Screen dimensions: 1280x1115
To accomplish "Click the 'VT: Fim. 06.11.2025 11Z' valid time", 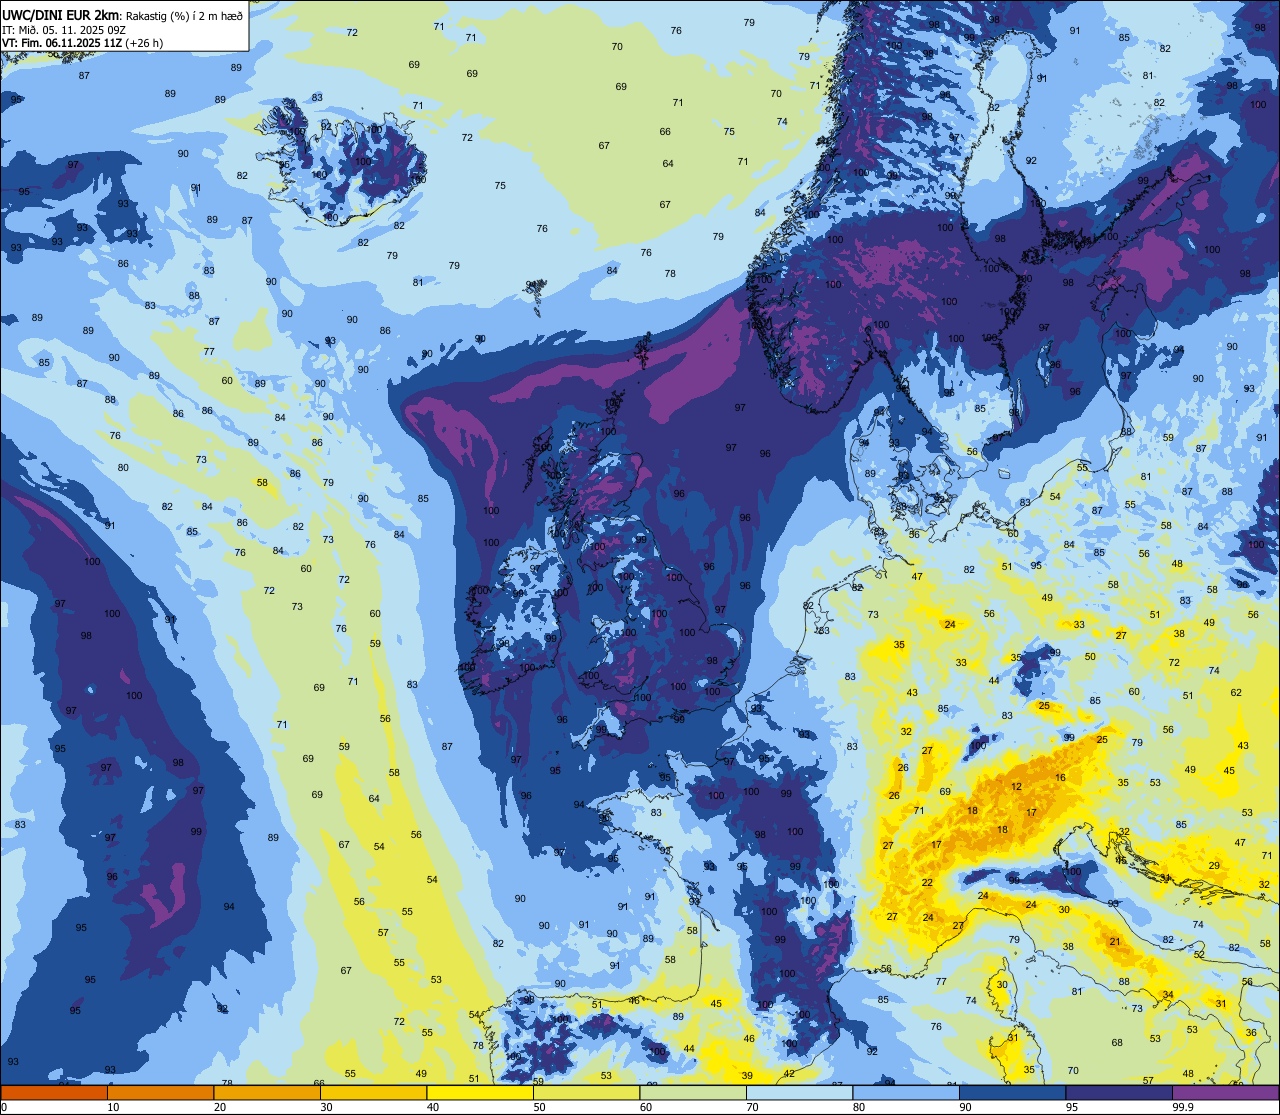I will 62,43.
